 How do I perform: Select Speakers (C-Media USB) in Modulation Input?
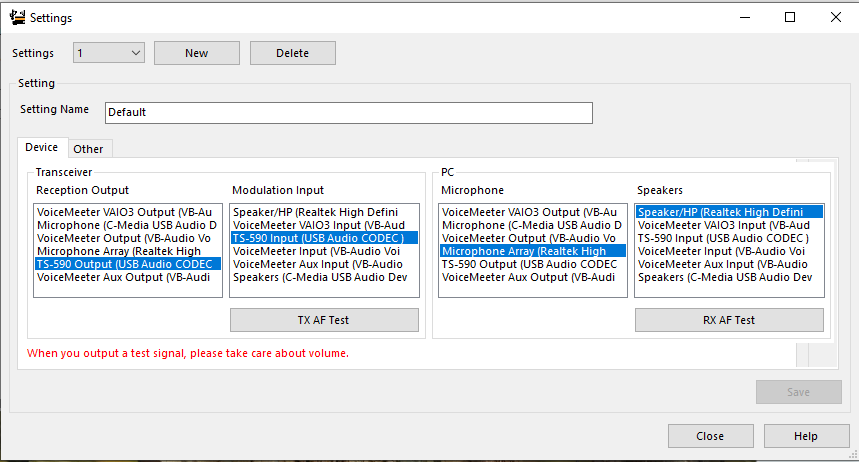tap(324, 277)
